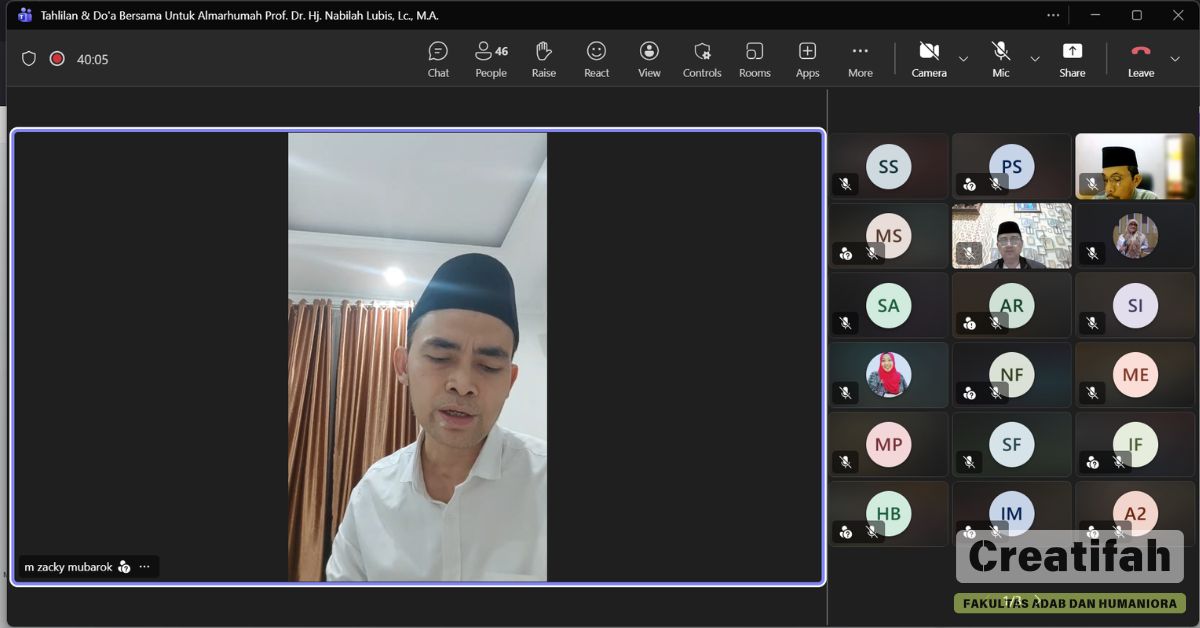Screen dimensions: 1200x628
Task: Open breakout Rooms
Action: pos(754,59)
